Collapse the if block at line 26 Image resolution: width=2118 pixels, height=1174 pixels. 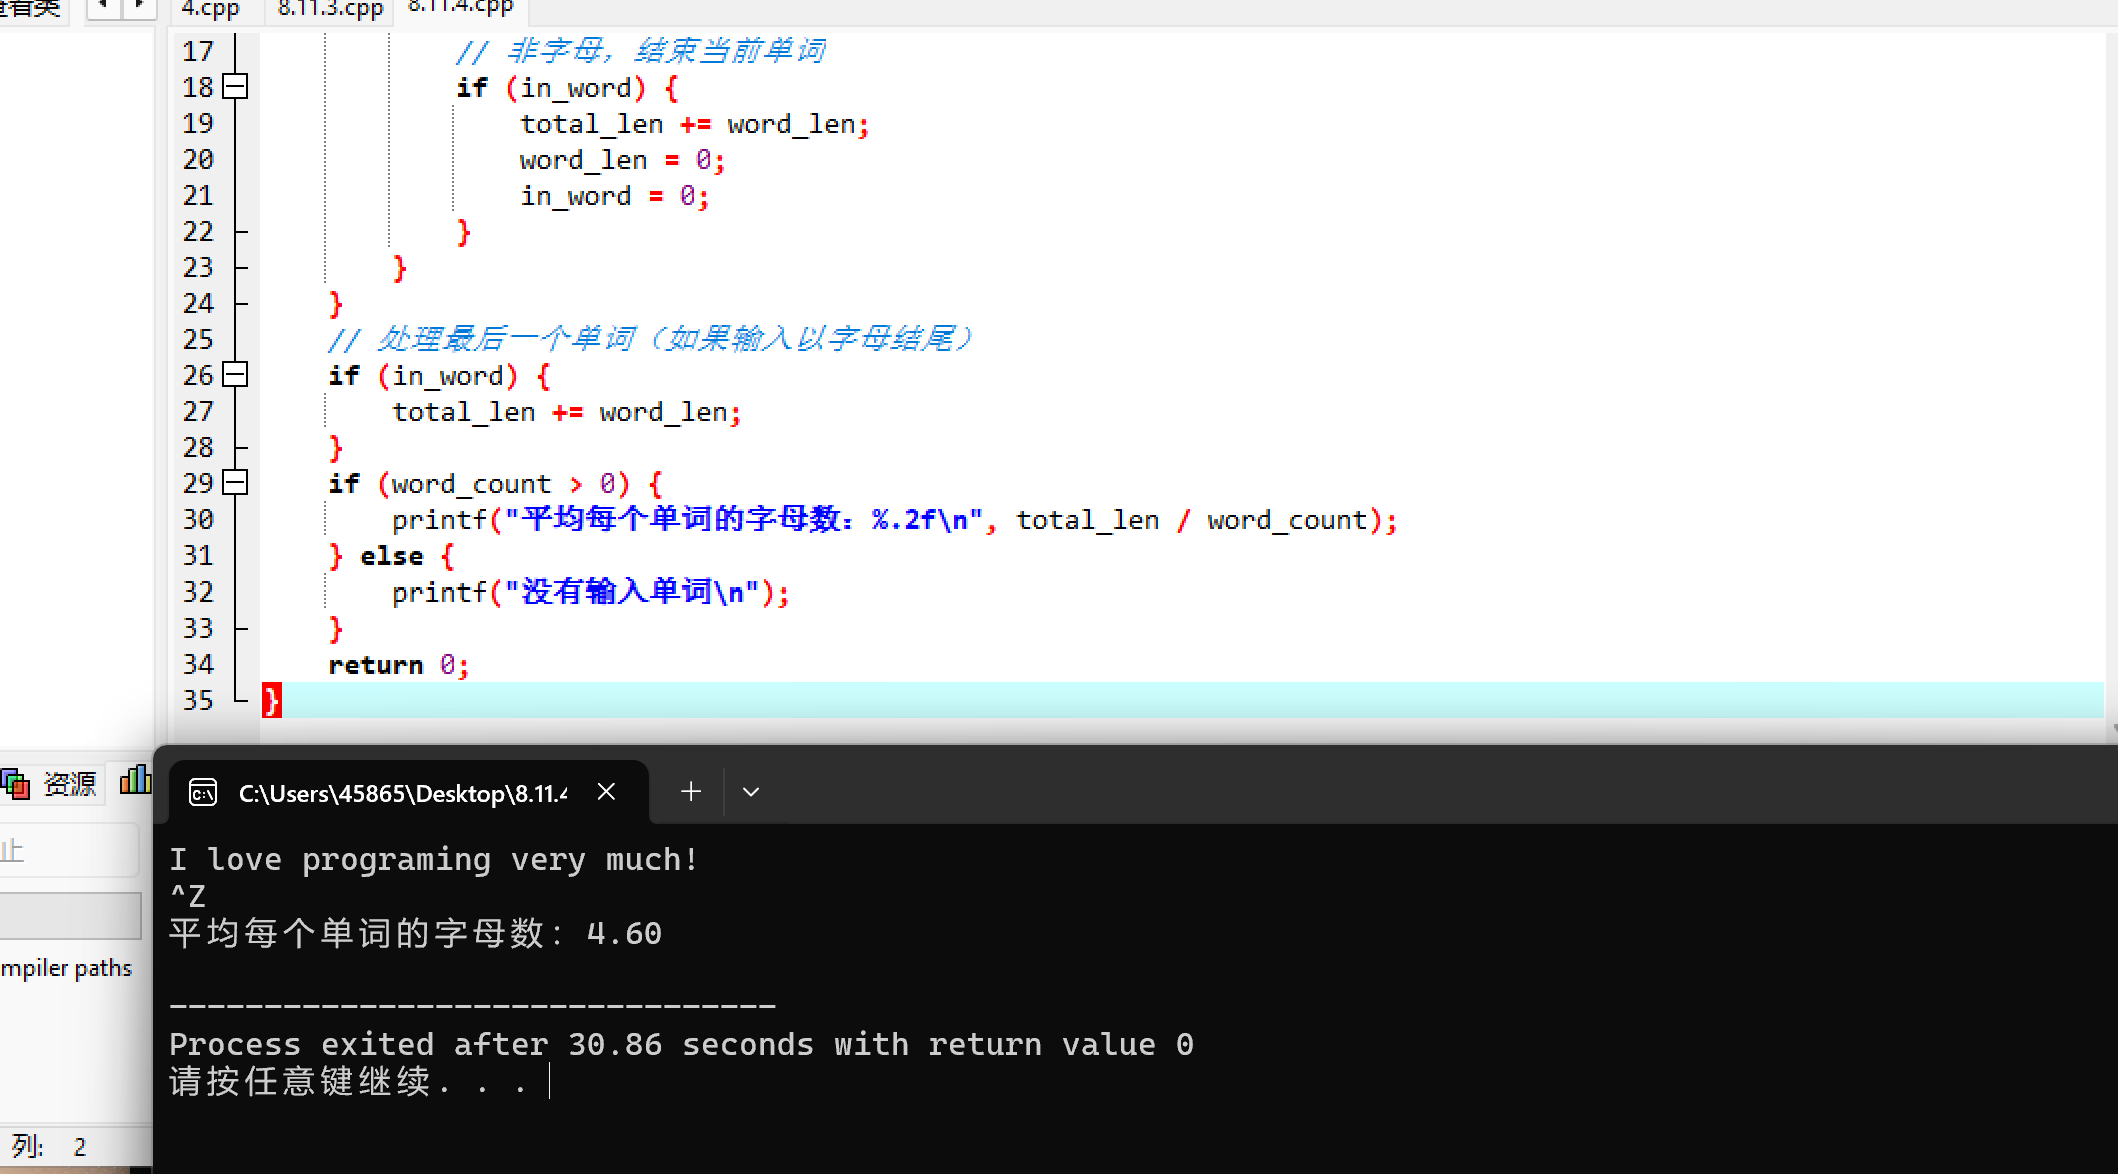[235, 375]
